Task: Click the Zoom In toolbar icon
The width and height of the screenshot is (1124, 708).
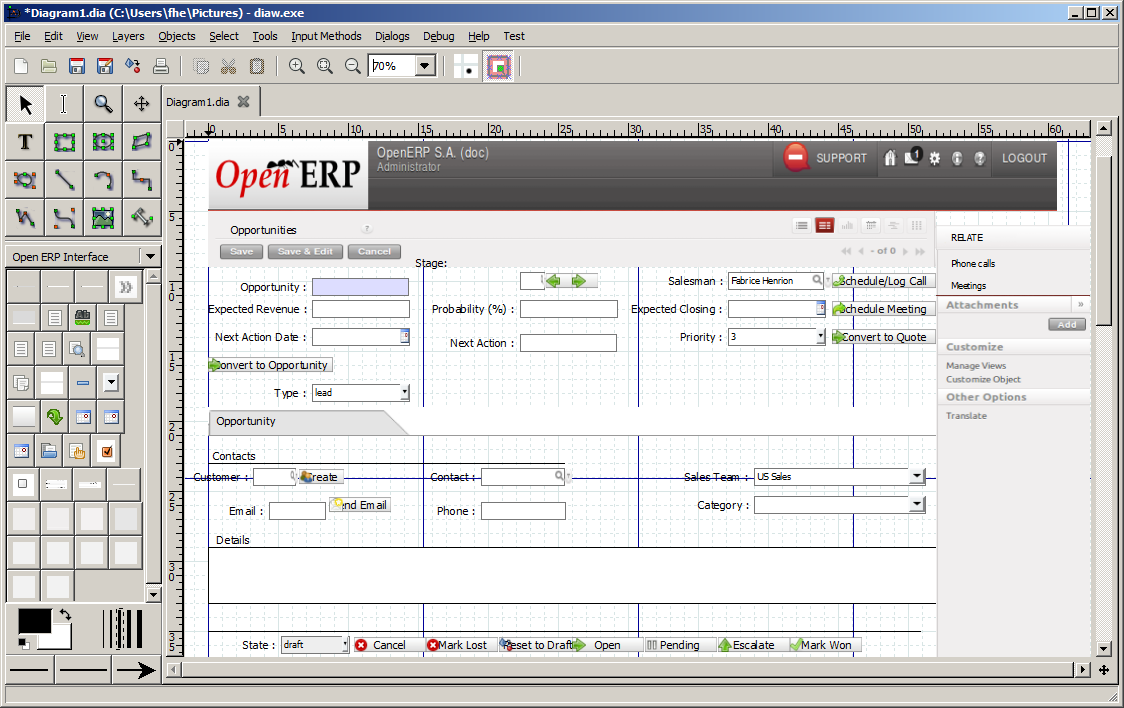Action: (x=296, y=65)
